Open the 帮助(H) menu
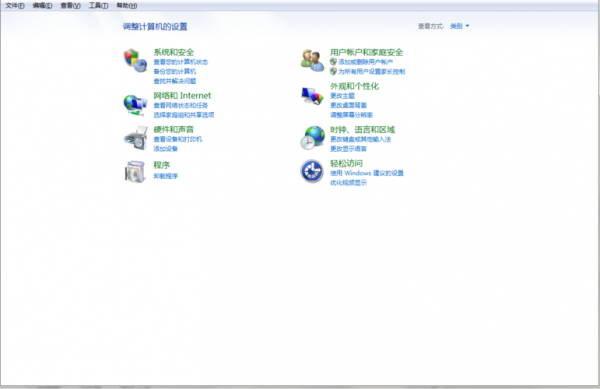This screenshot has width=600, height=389. coord(127,5)
